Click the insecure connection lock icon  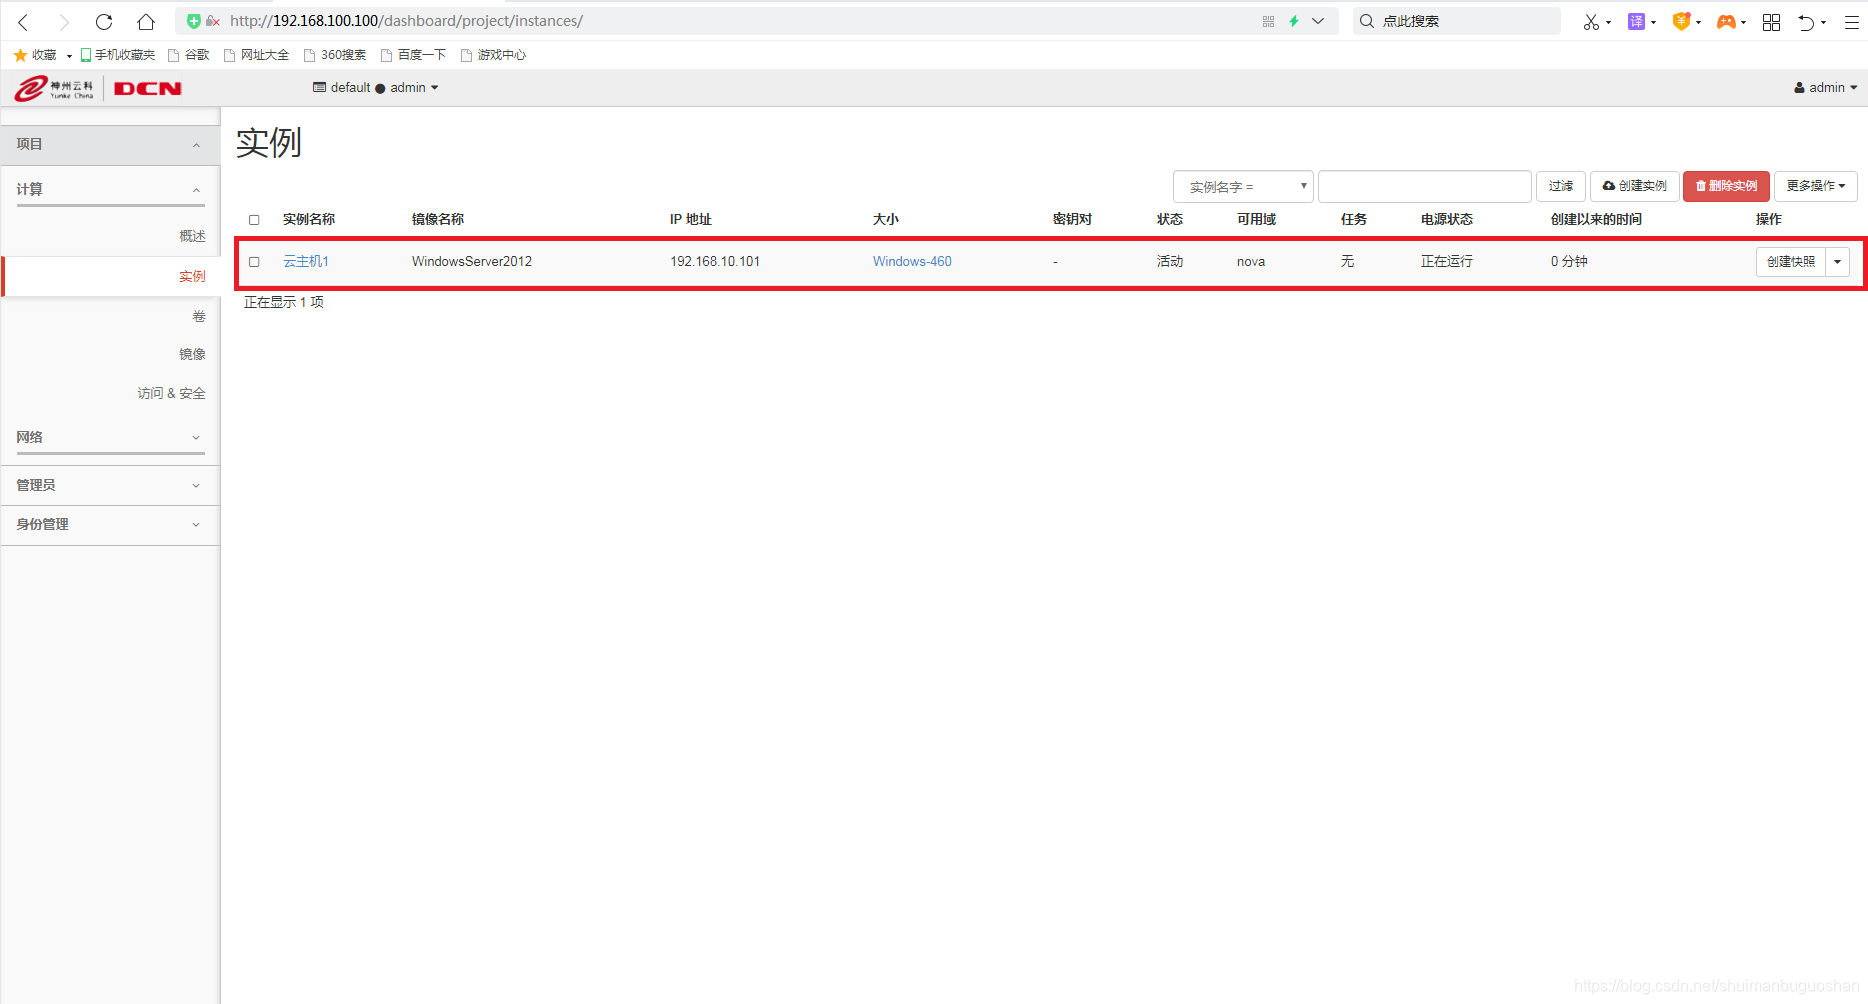[x=212, y=21]
